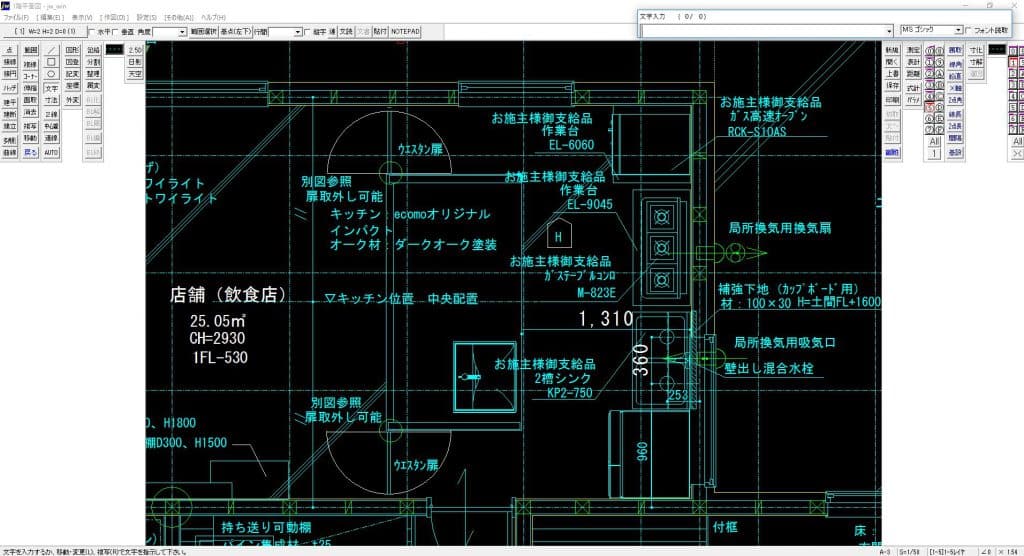This screenshot has height=556, width=1024.
Task: Select the rectangle (□) drawing tool
Action: tap(51, 62)
